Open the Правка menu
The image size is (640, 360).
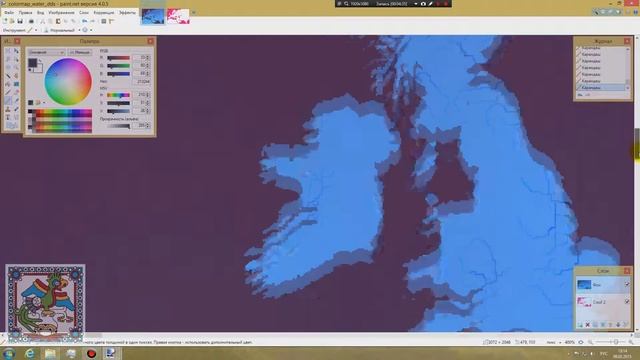click(x=25, y=13)
